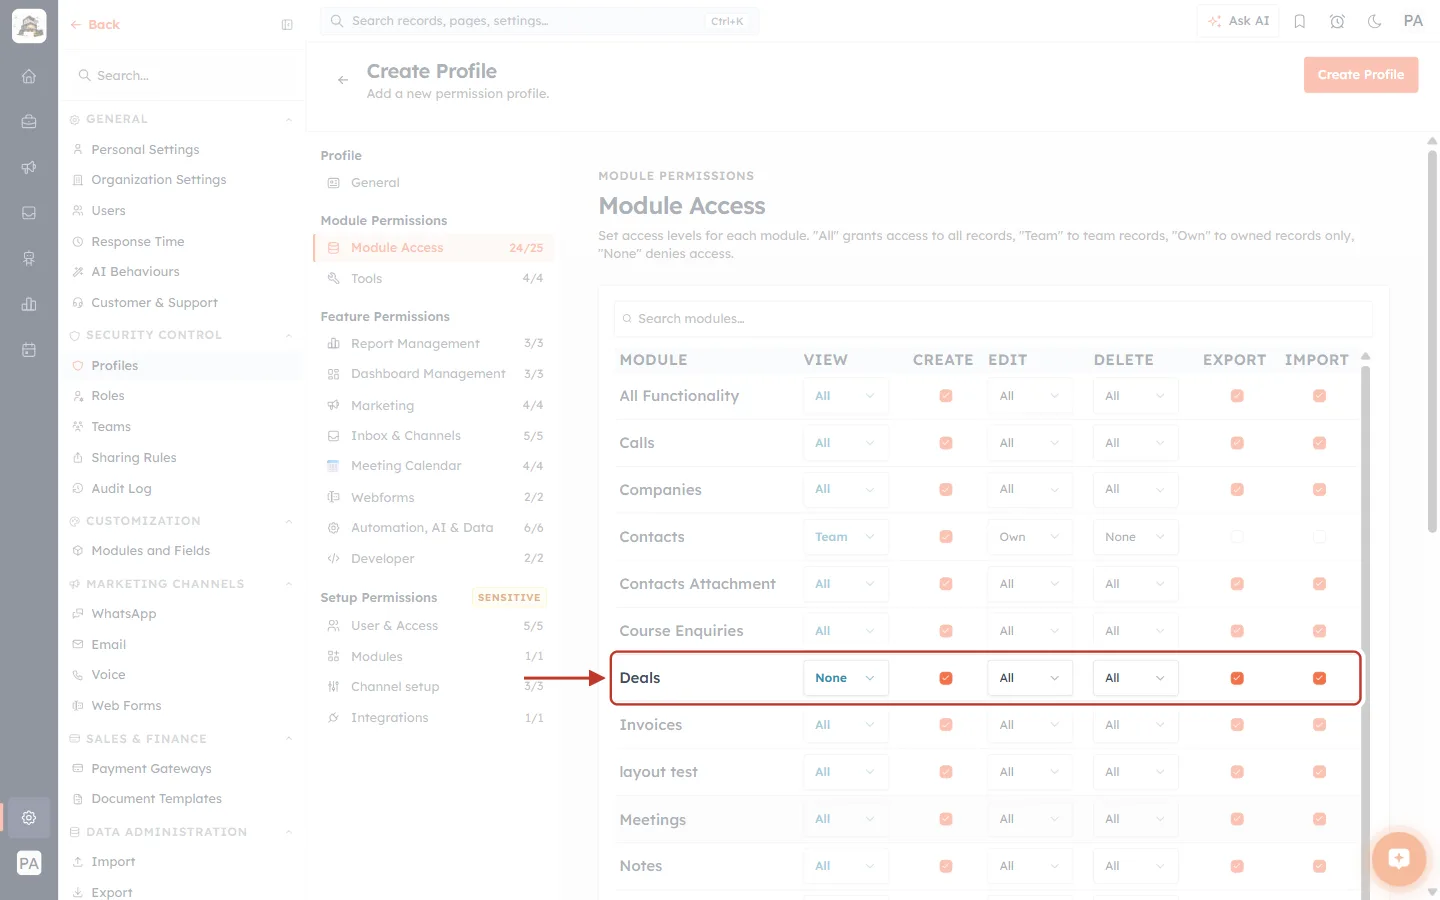
Task: Toggle the Import checkbox for Deals
Action: pyautogui.click(x=1319, y=678)
